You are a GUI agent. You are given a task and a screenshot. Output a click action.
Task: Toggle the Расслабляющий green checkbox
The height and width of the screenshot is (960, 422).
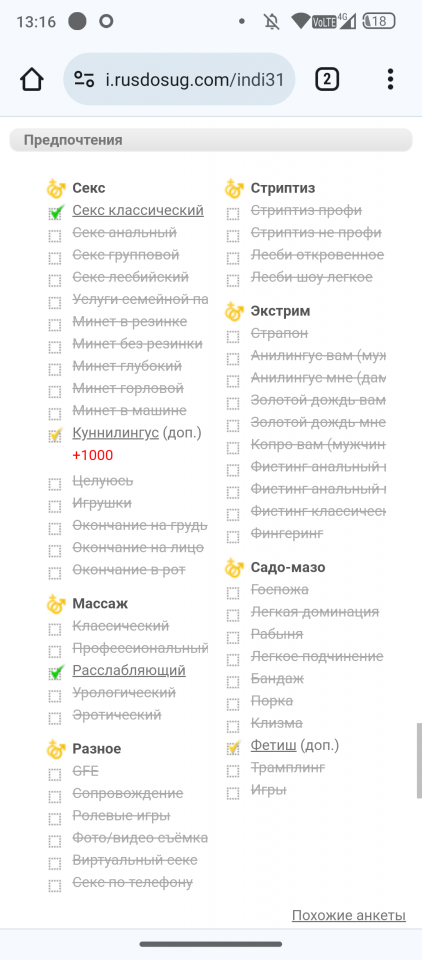coord(56,672)
